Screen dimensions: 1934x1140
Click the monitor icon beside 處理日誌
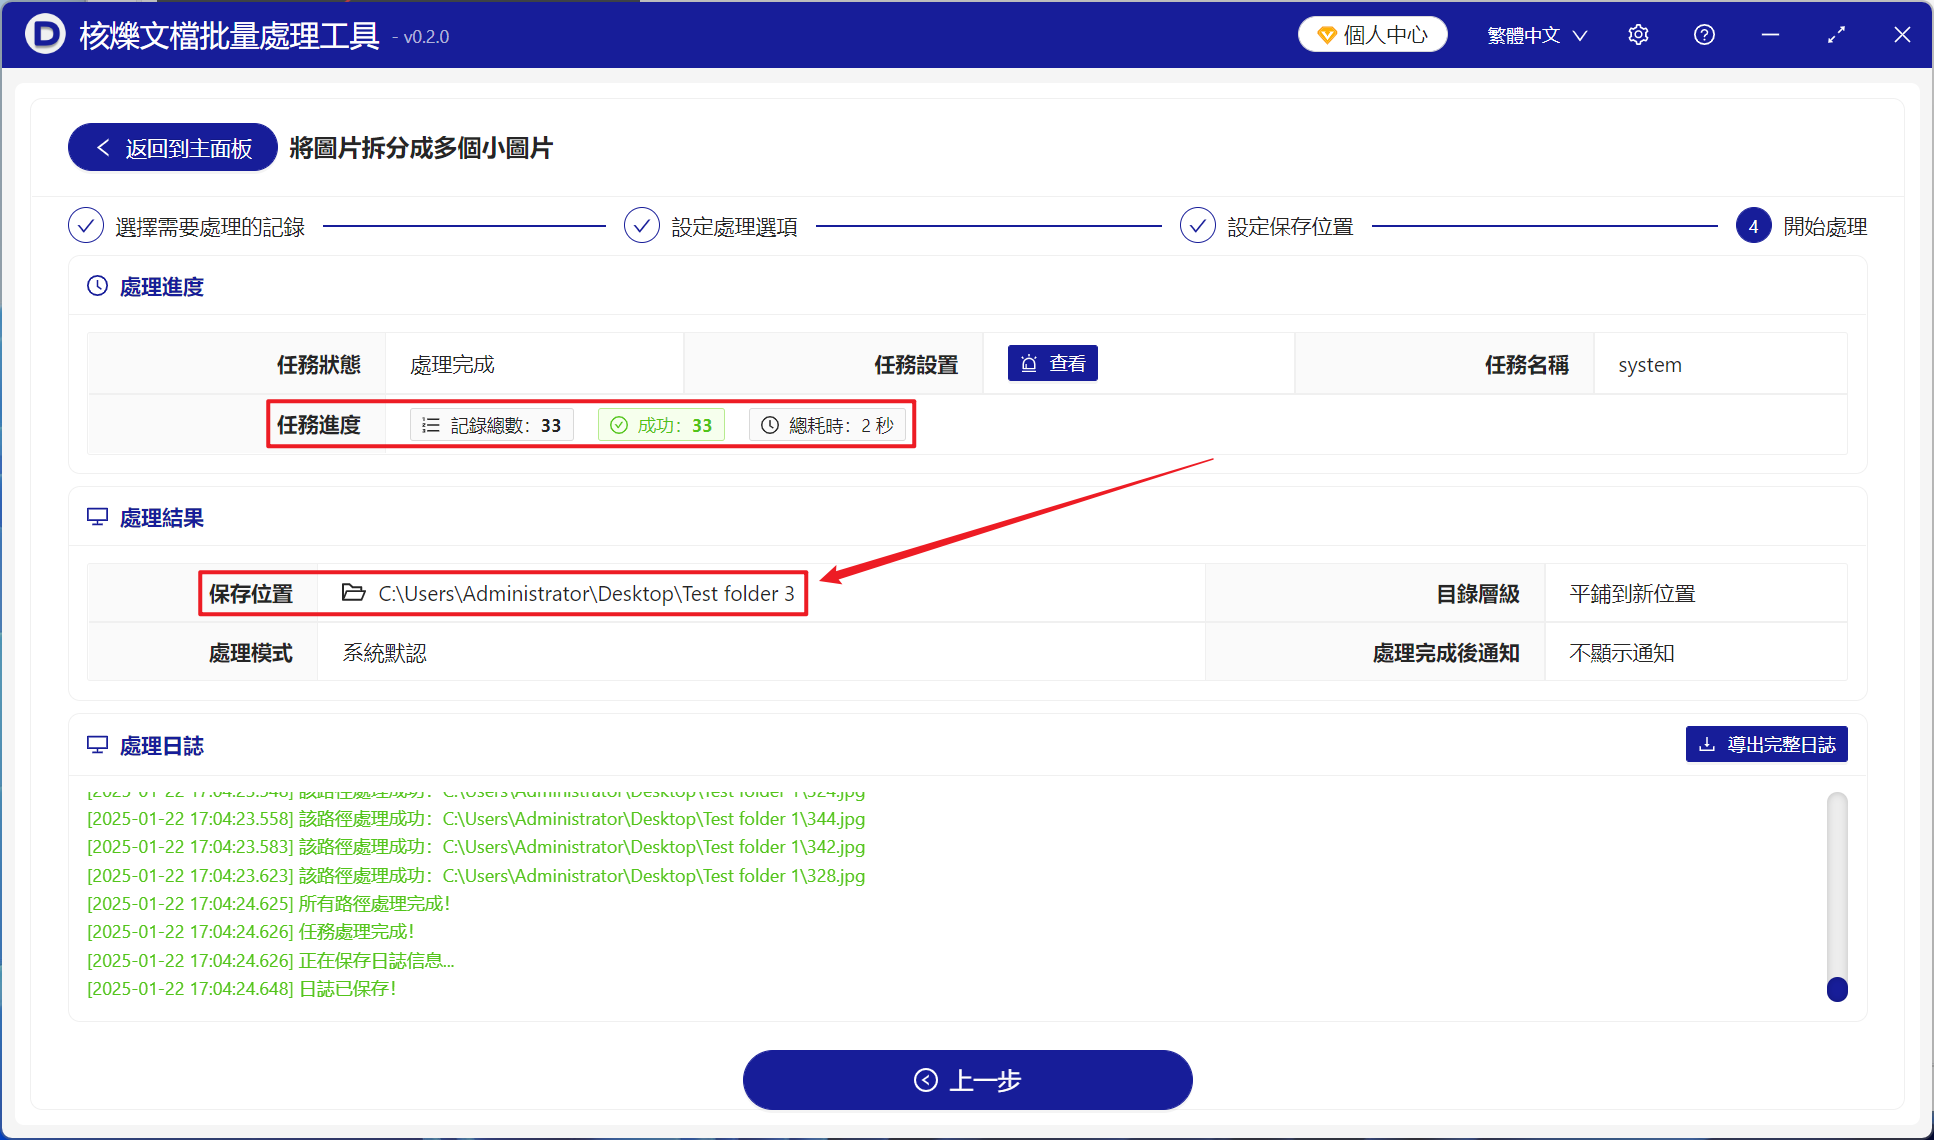point(97,745)
